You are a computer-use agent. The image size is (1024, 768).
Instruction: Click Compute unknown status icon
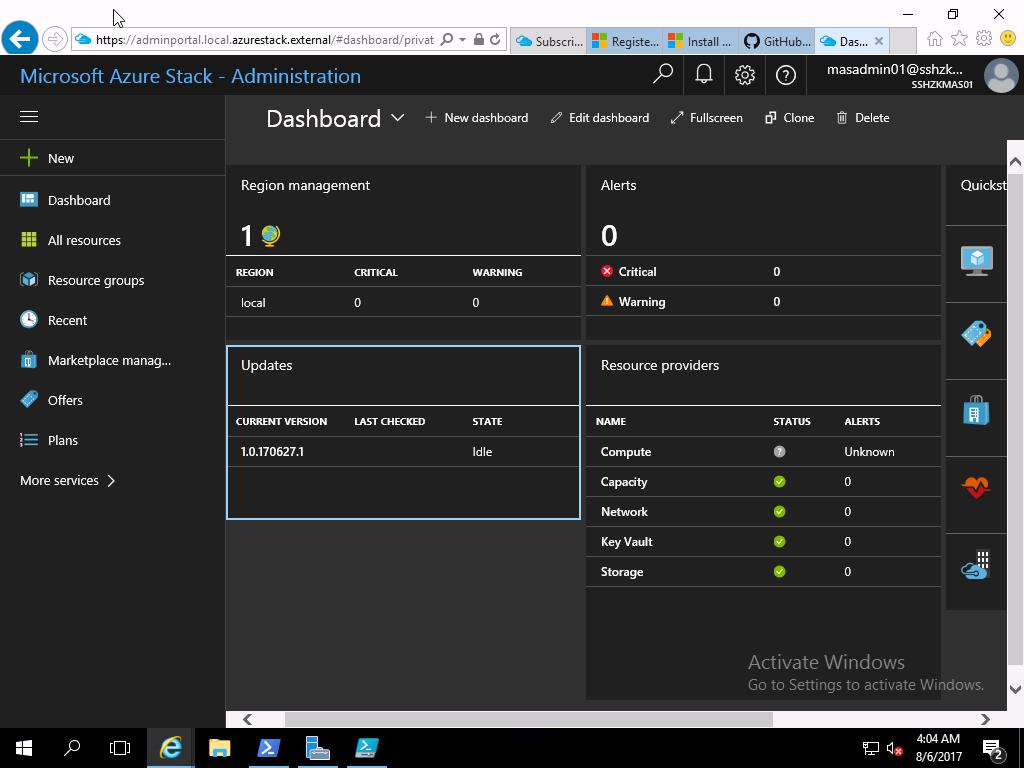pyautogui.click(x=779, y=451)
